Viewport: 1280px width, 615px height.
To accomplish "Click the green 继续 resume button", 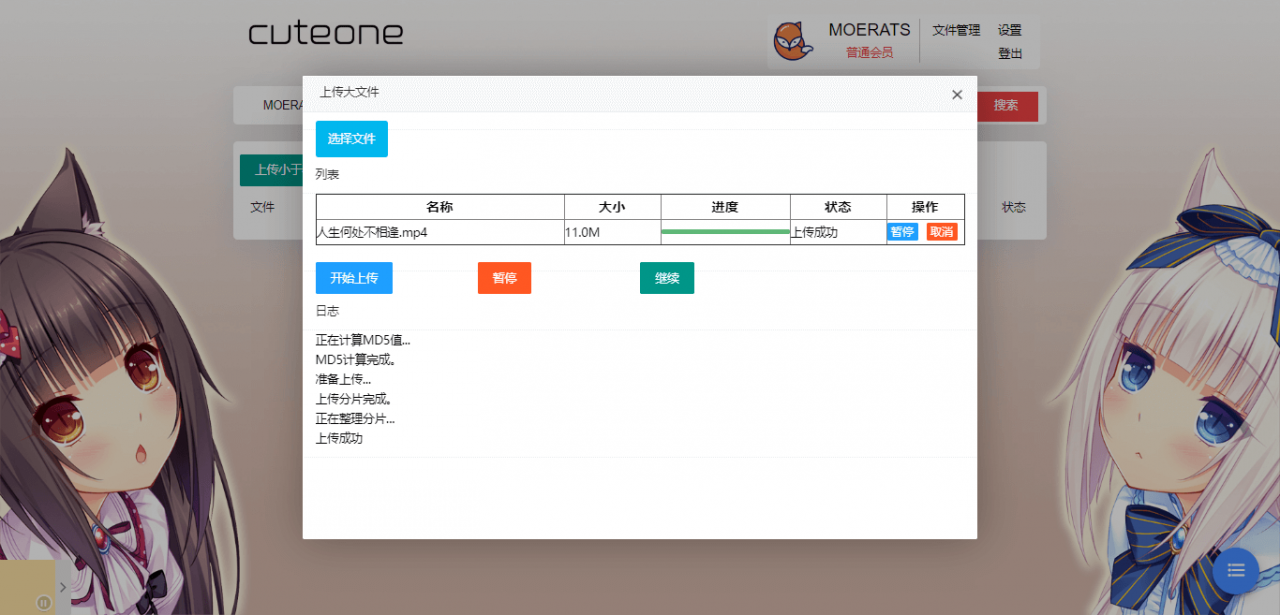I will [666, 278].
